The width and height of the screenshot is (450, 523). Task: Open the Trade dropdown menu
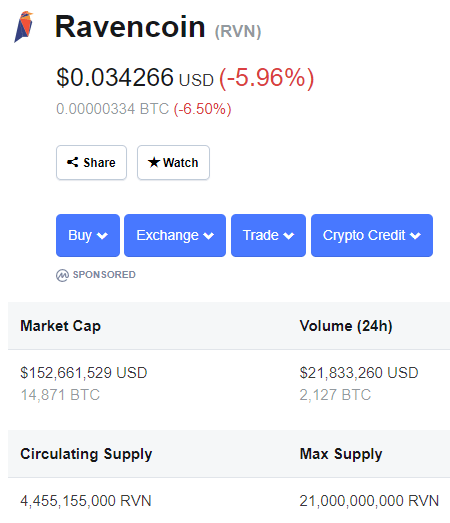click(268, 235)
